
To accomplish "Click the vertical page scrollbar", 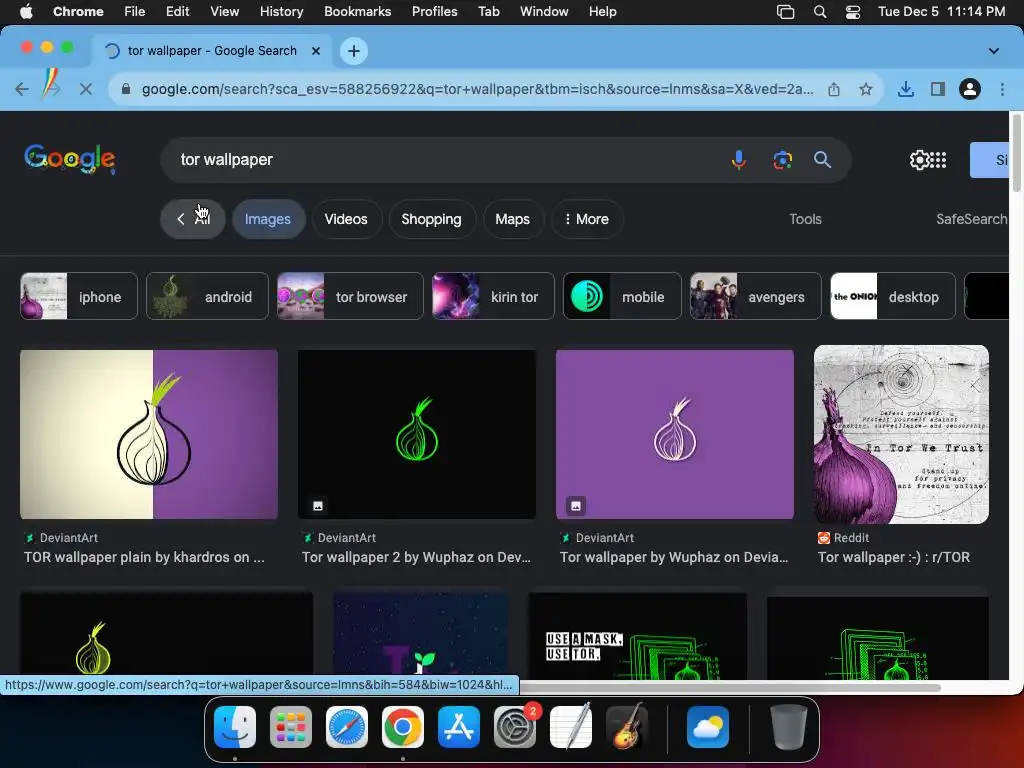I will pyautogui.click(x=1016, y=153).
